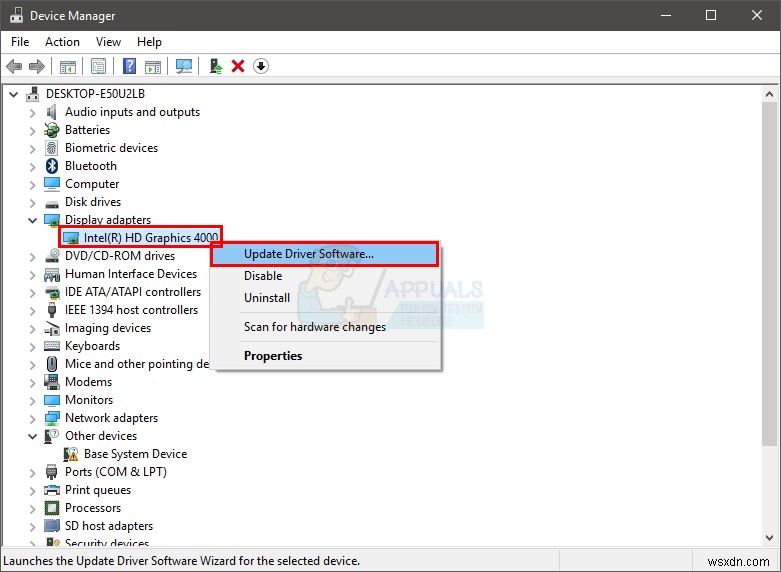Screen dimensions: 781x572
Task: Expand the Bluetooth category chevron
Action: 32,167
